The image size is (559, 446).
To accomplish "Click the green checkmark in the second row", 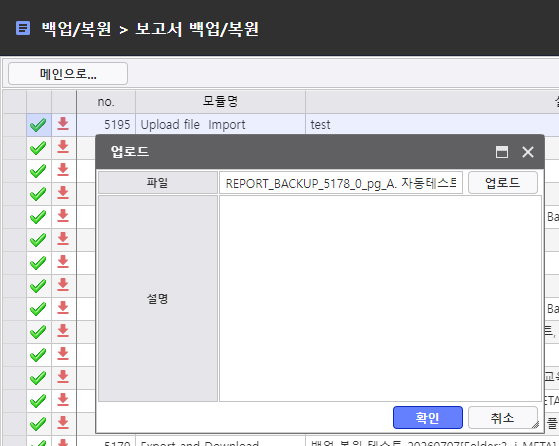I will pyautogui.click(x=38, y=148).
